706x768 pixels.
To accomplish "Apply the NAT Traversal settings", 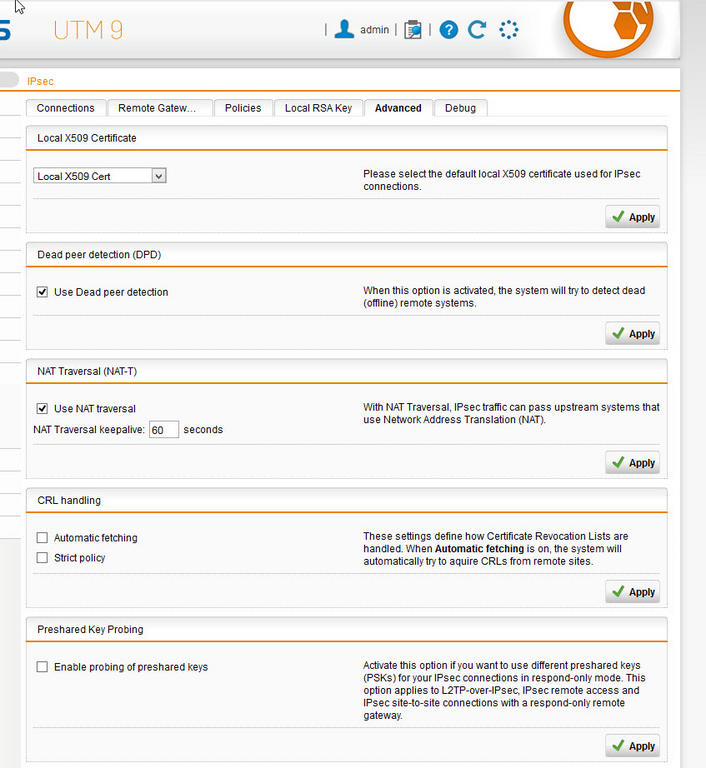I will point(633,463).
